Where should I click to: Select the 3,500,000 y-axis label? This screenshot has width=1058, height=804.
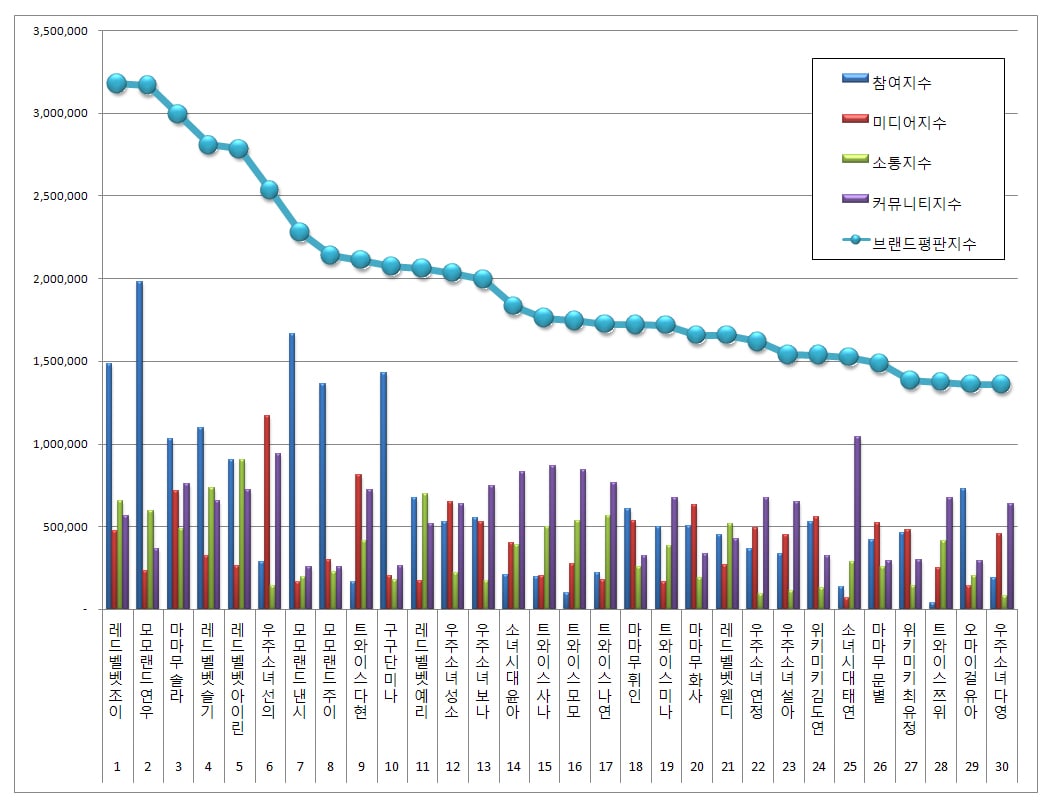point(61,31)
